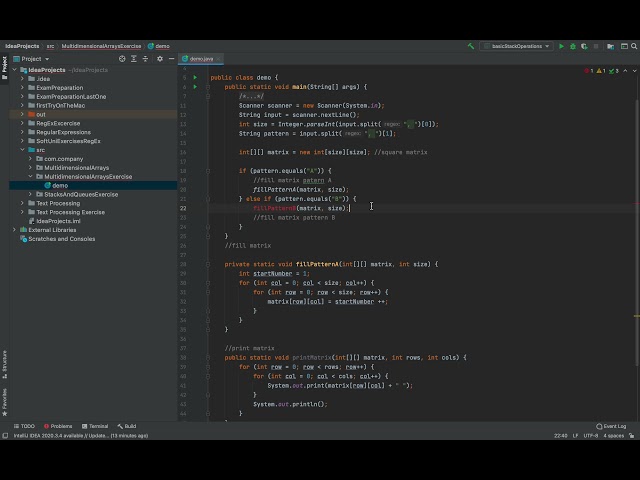Screen dimensions: 640x480
Task: Open the run configuration dropdown basicStackOperations
Action: point(517,46)
